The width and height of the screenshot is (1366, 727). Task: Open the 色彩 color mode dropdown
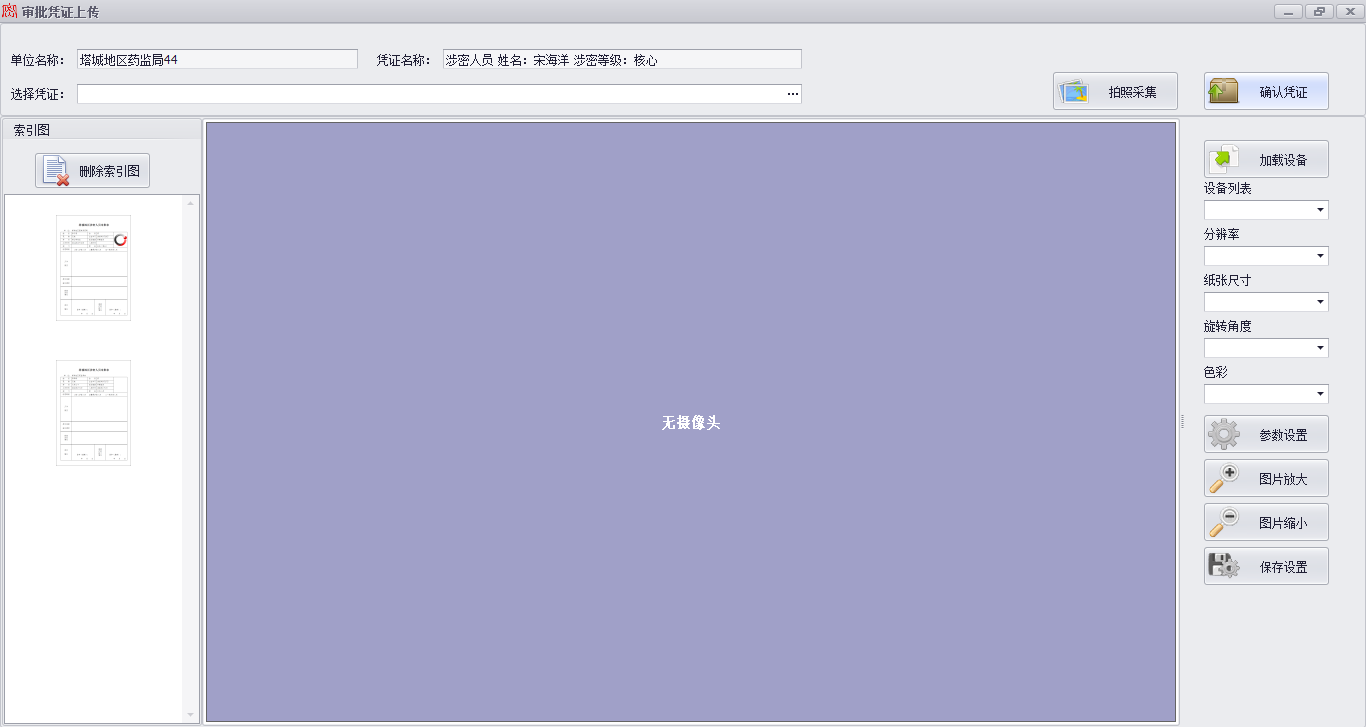click(x=1320, y=394)
